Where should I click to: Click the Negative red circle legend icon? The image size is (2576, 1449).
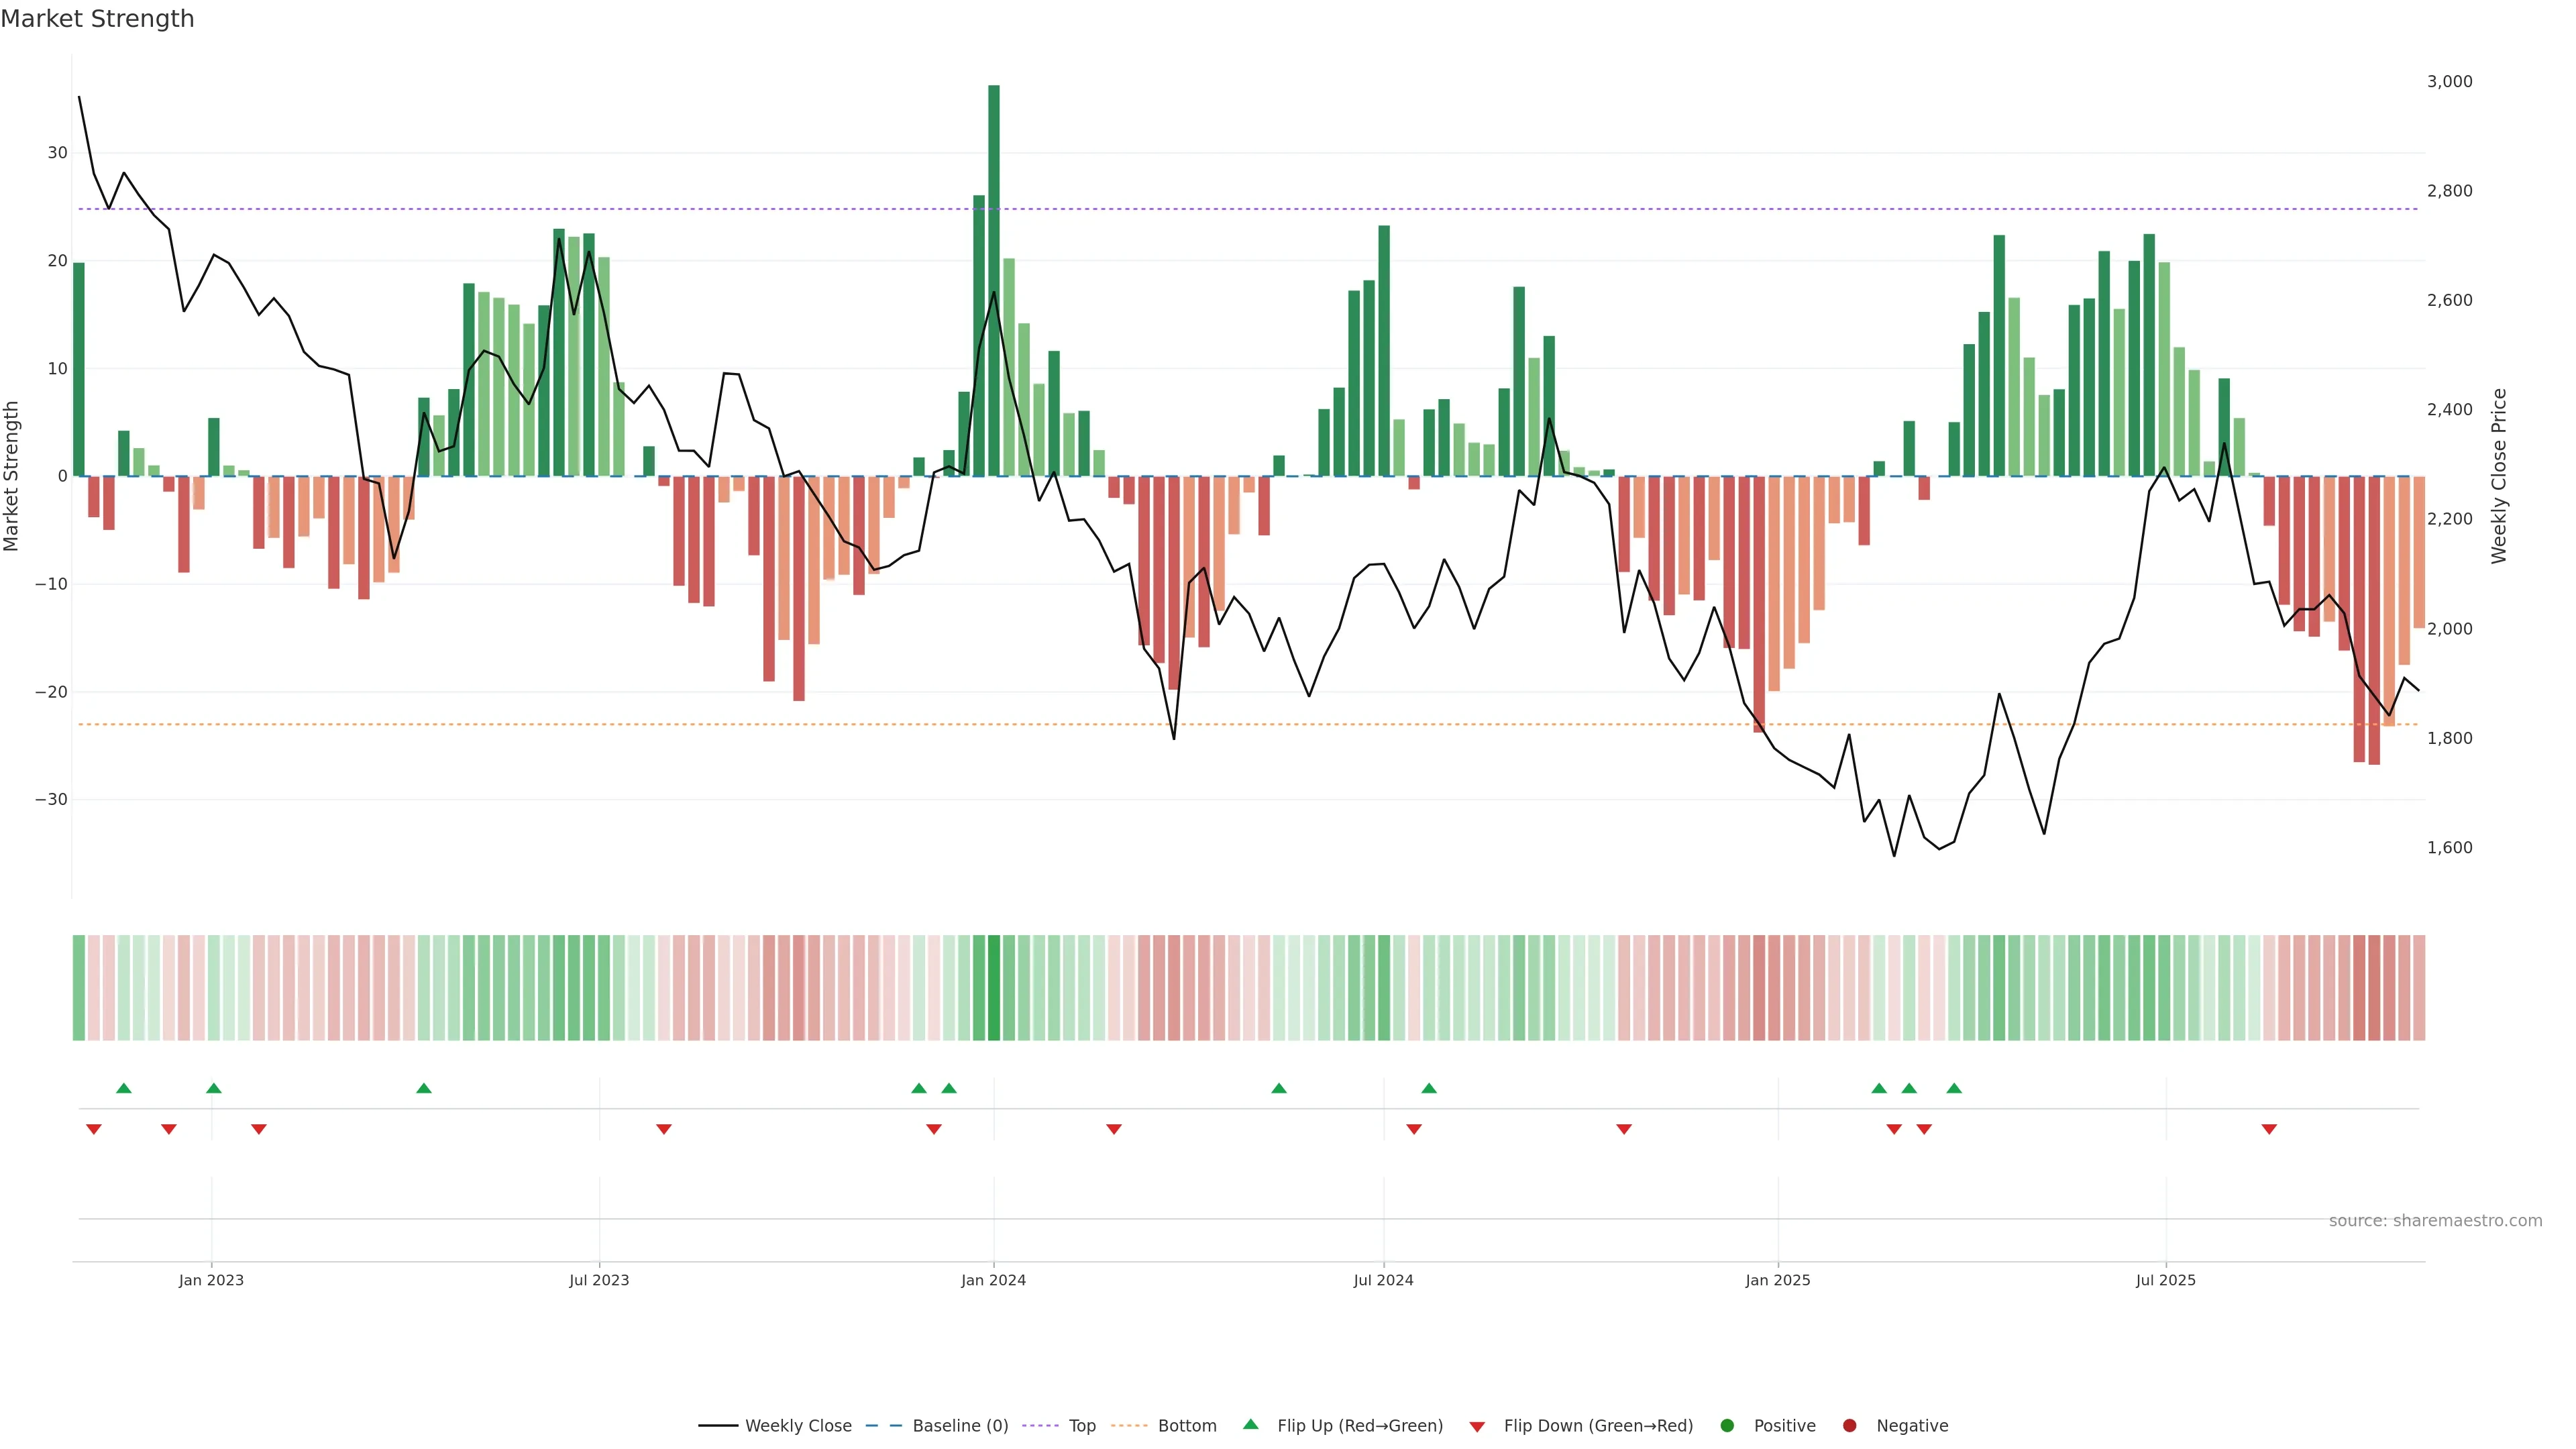pos(1849,1425)
